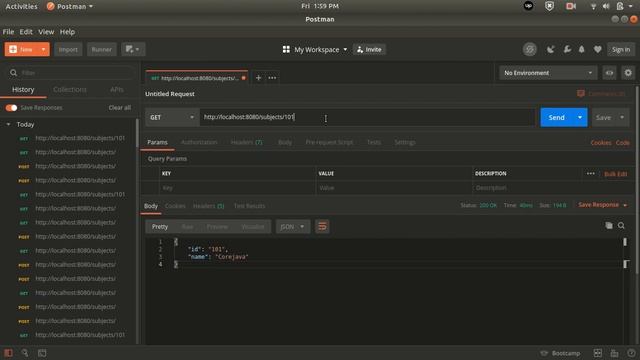Click the wrap lines icon in response
The height and width of the screenshot is (360, 640).
[322, 227]
